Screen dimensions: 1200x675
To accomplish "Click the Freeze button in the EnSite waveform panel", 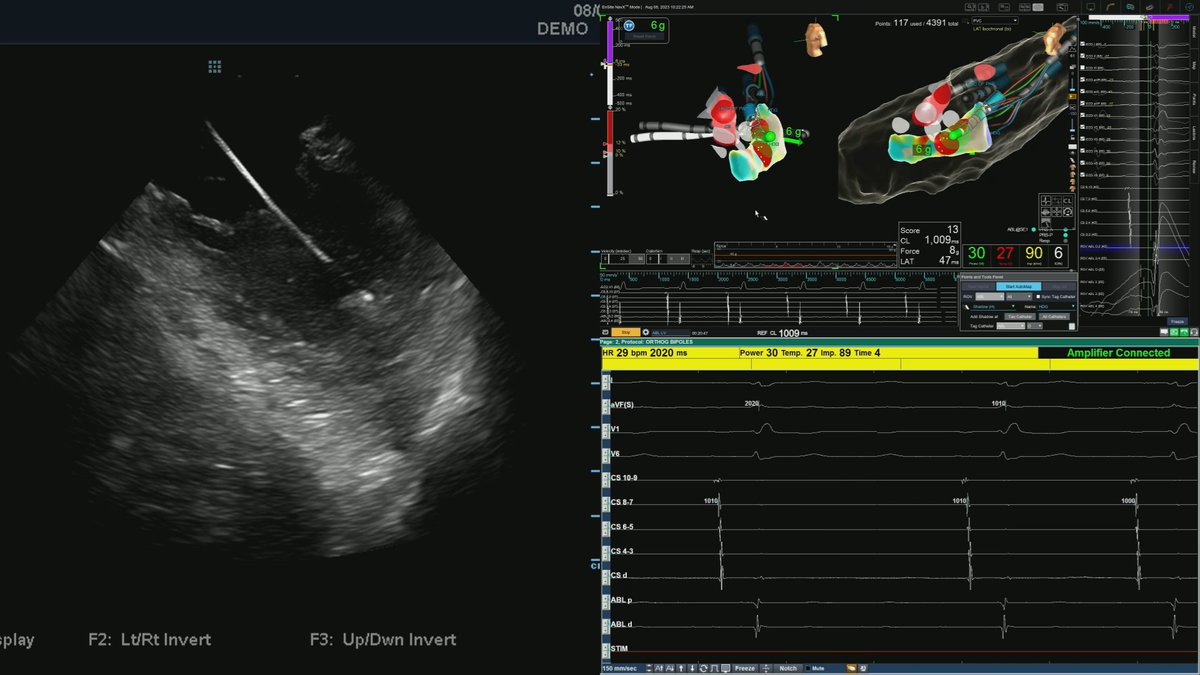I will click(1176, 321).
